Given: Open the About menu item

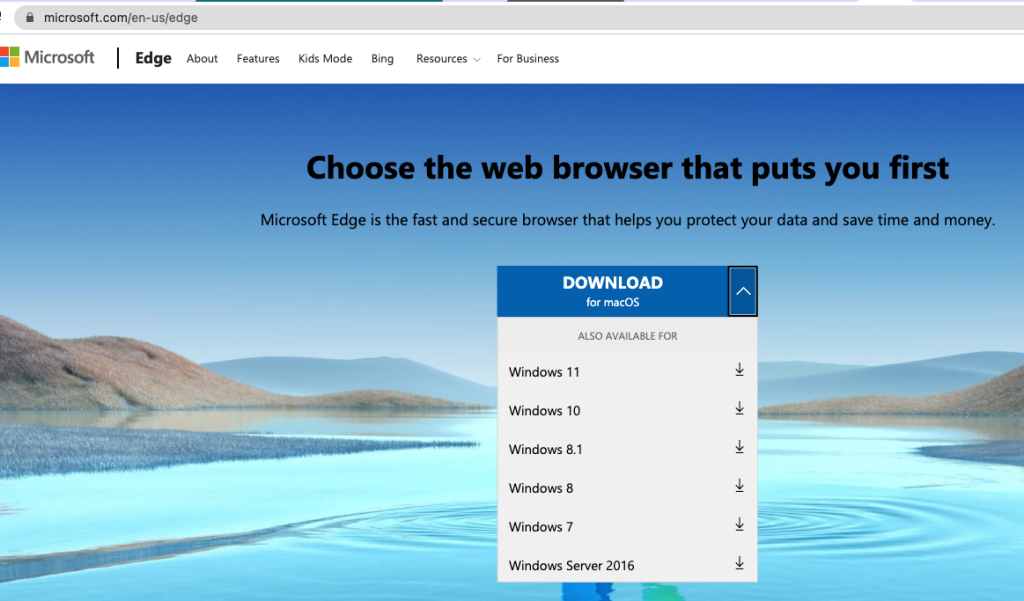Looking at the screenshot, I should [x=202, y=59].
